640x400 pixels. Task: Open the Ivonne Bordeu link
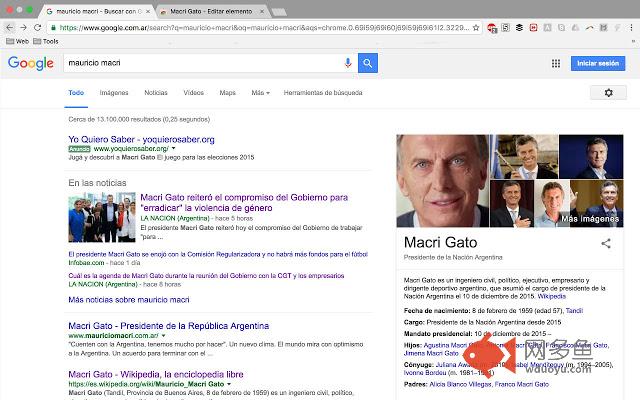coord(425,373)
